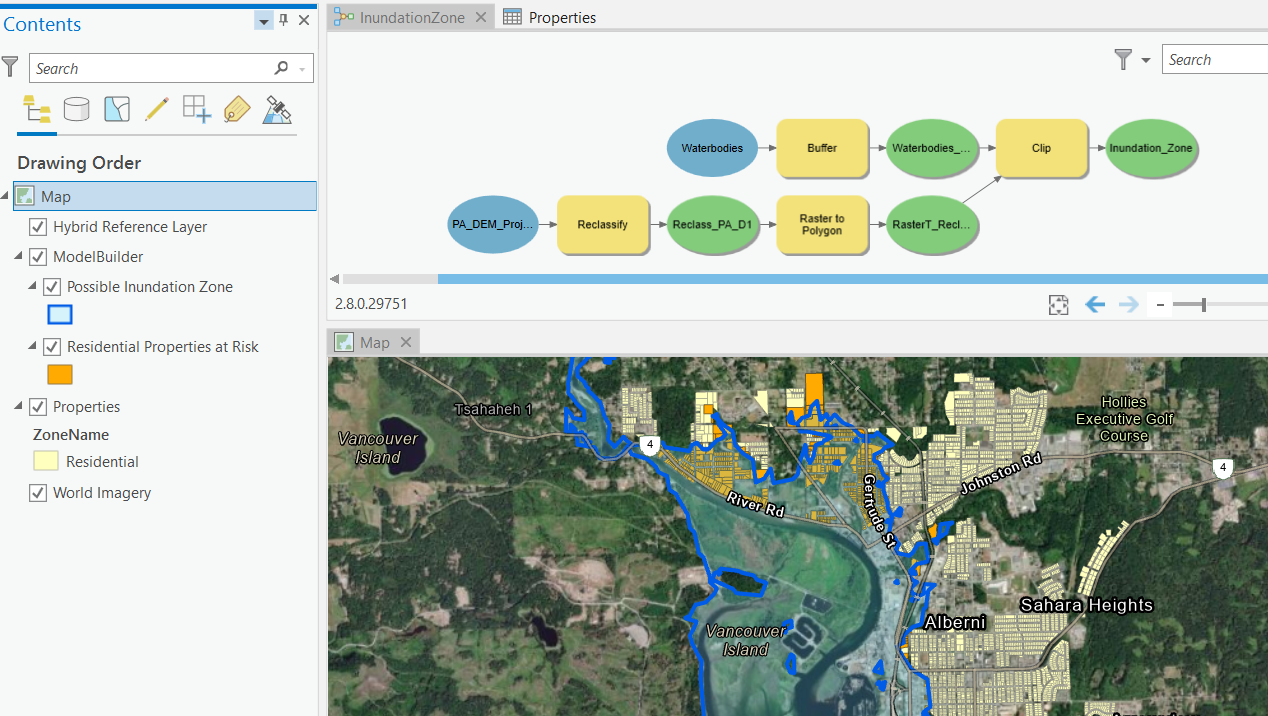Viewport: 1268px width, 716px height.
Task: Select the InundationZone model tab
Action: point(412,17)
